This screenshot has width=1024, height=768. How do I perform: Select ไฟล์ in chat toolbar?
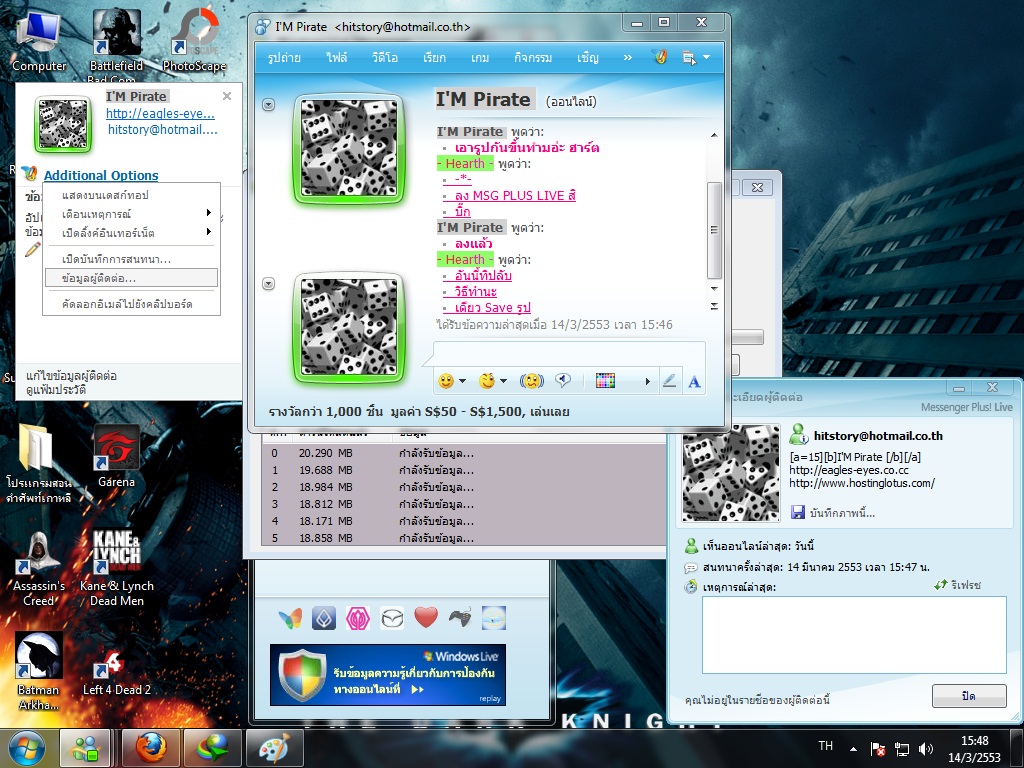click(337, 57)
